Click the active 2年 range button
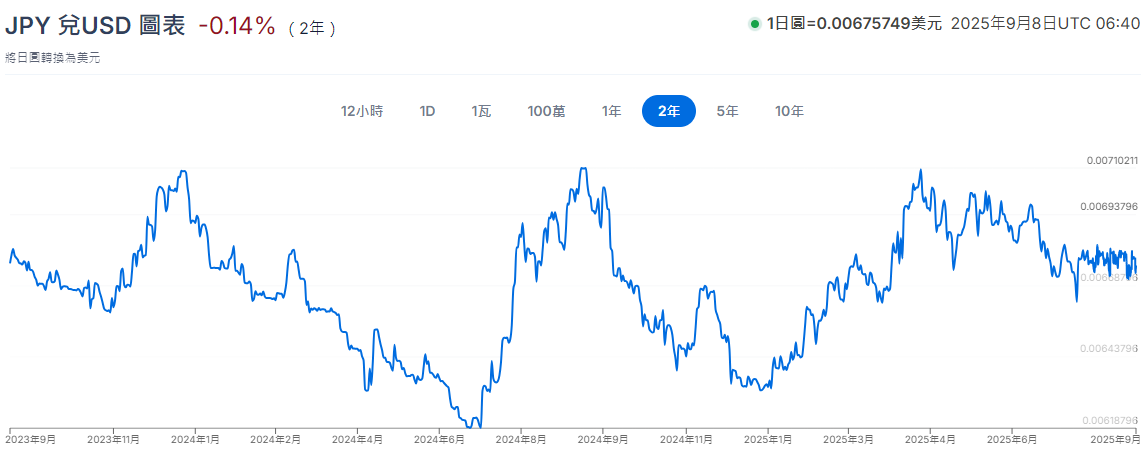The image size is (1144, 452). tap(669, 112)
